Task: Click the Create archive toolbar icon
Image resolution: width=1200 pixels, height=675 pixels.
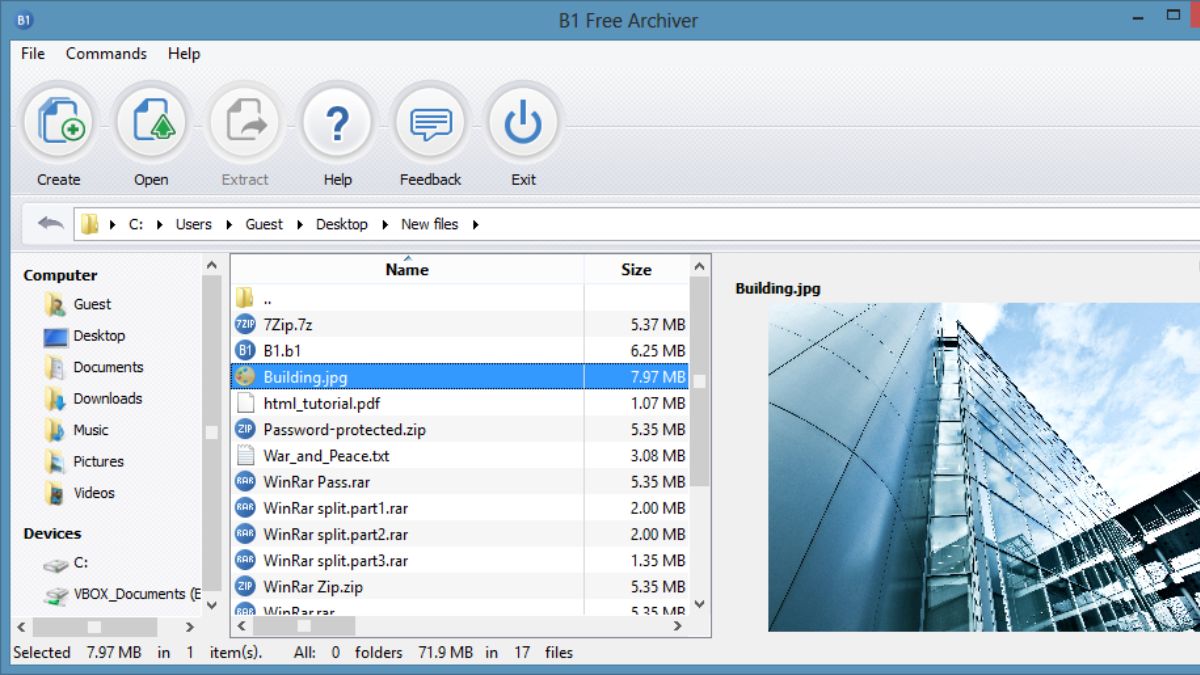Action: [60, 124]
